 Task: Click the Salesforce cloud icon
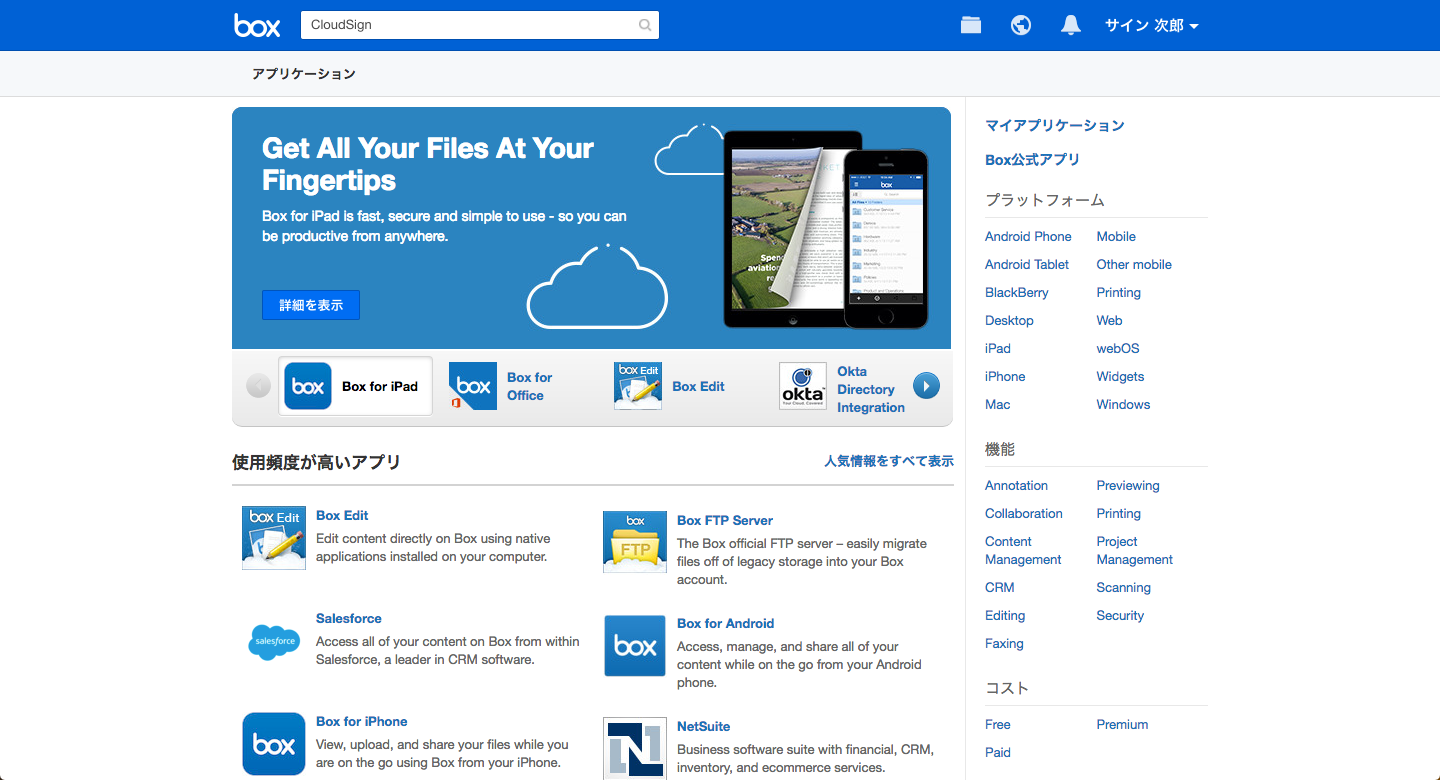point(273,641)
